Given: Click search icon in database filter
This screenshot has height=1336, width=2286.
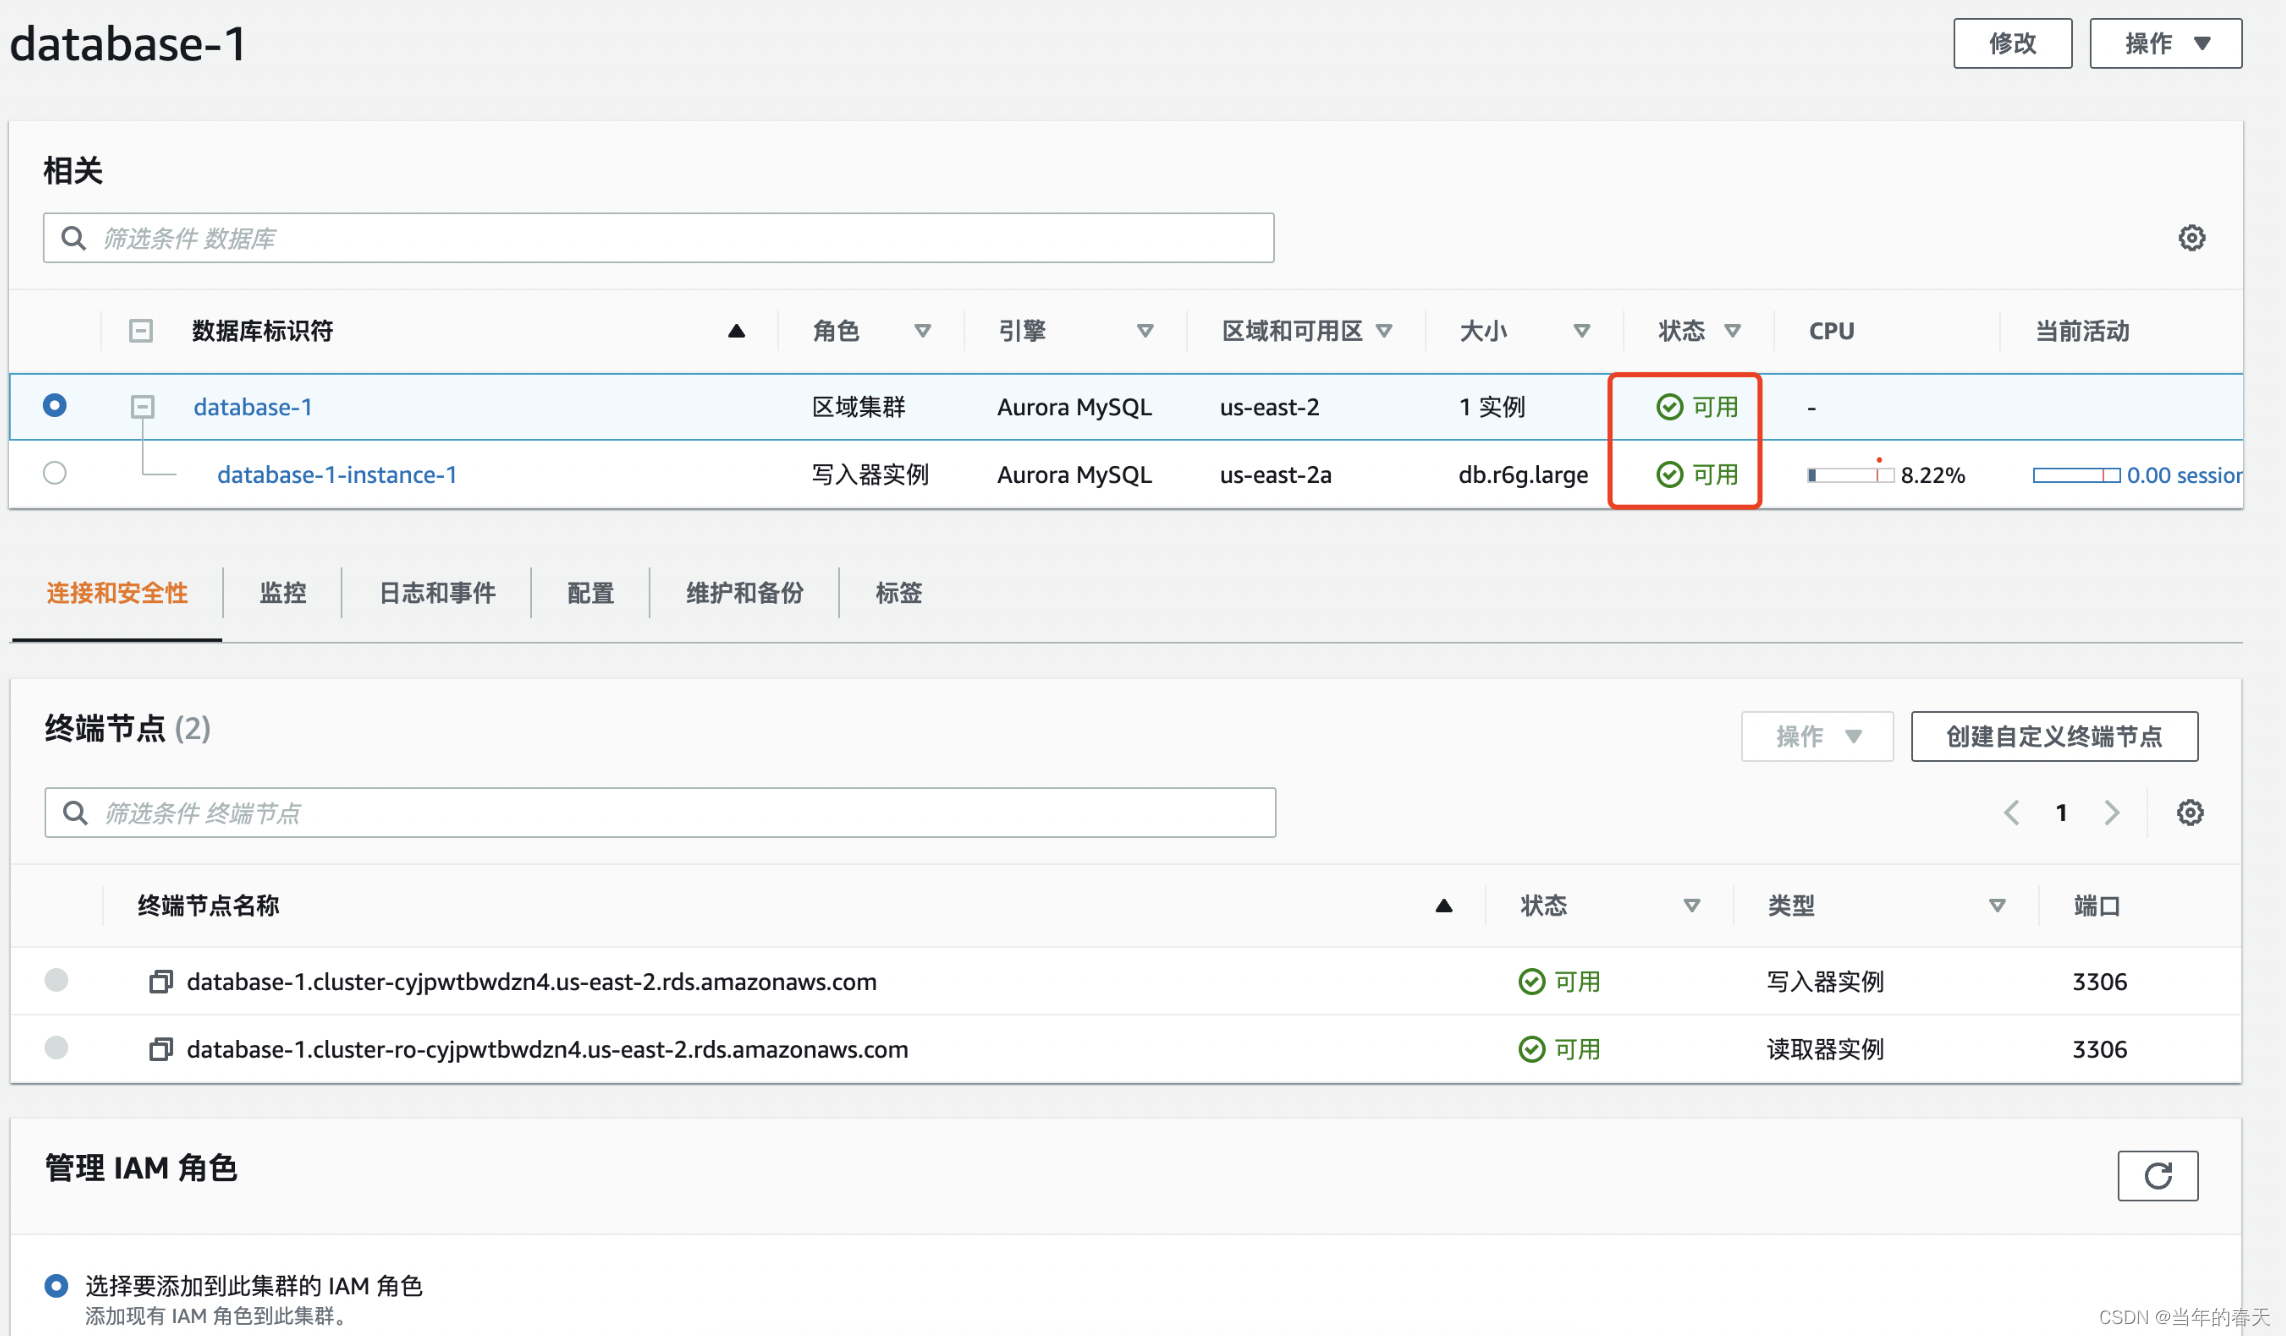Looking at the screenshot, I should 73,238.
